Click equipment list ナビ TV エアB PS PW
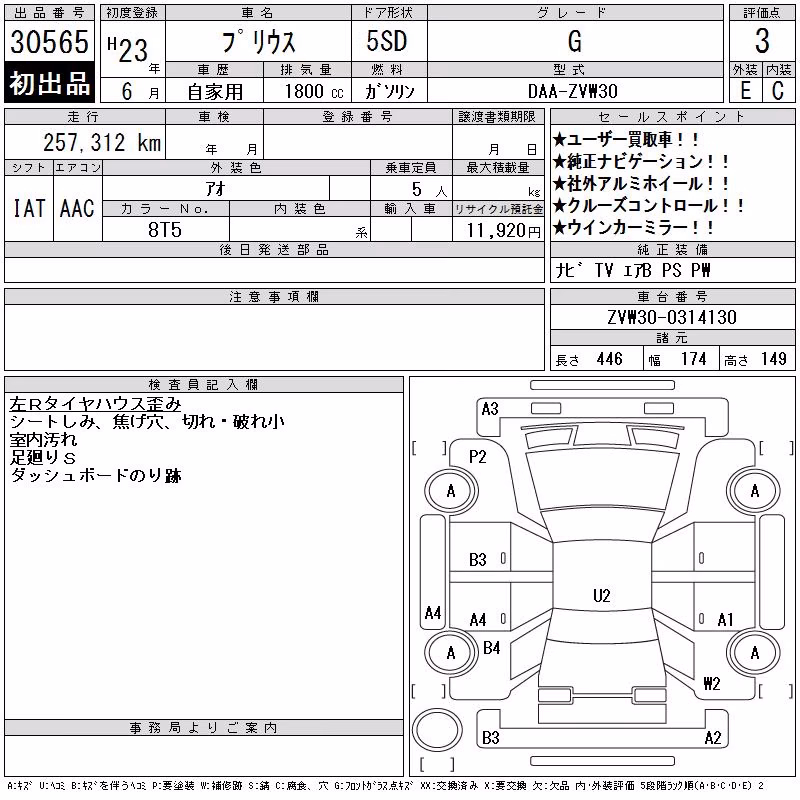This screenshot has width=800, height=800. [633, 270]
